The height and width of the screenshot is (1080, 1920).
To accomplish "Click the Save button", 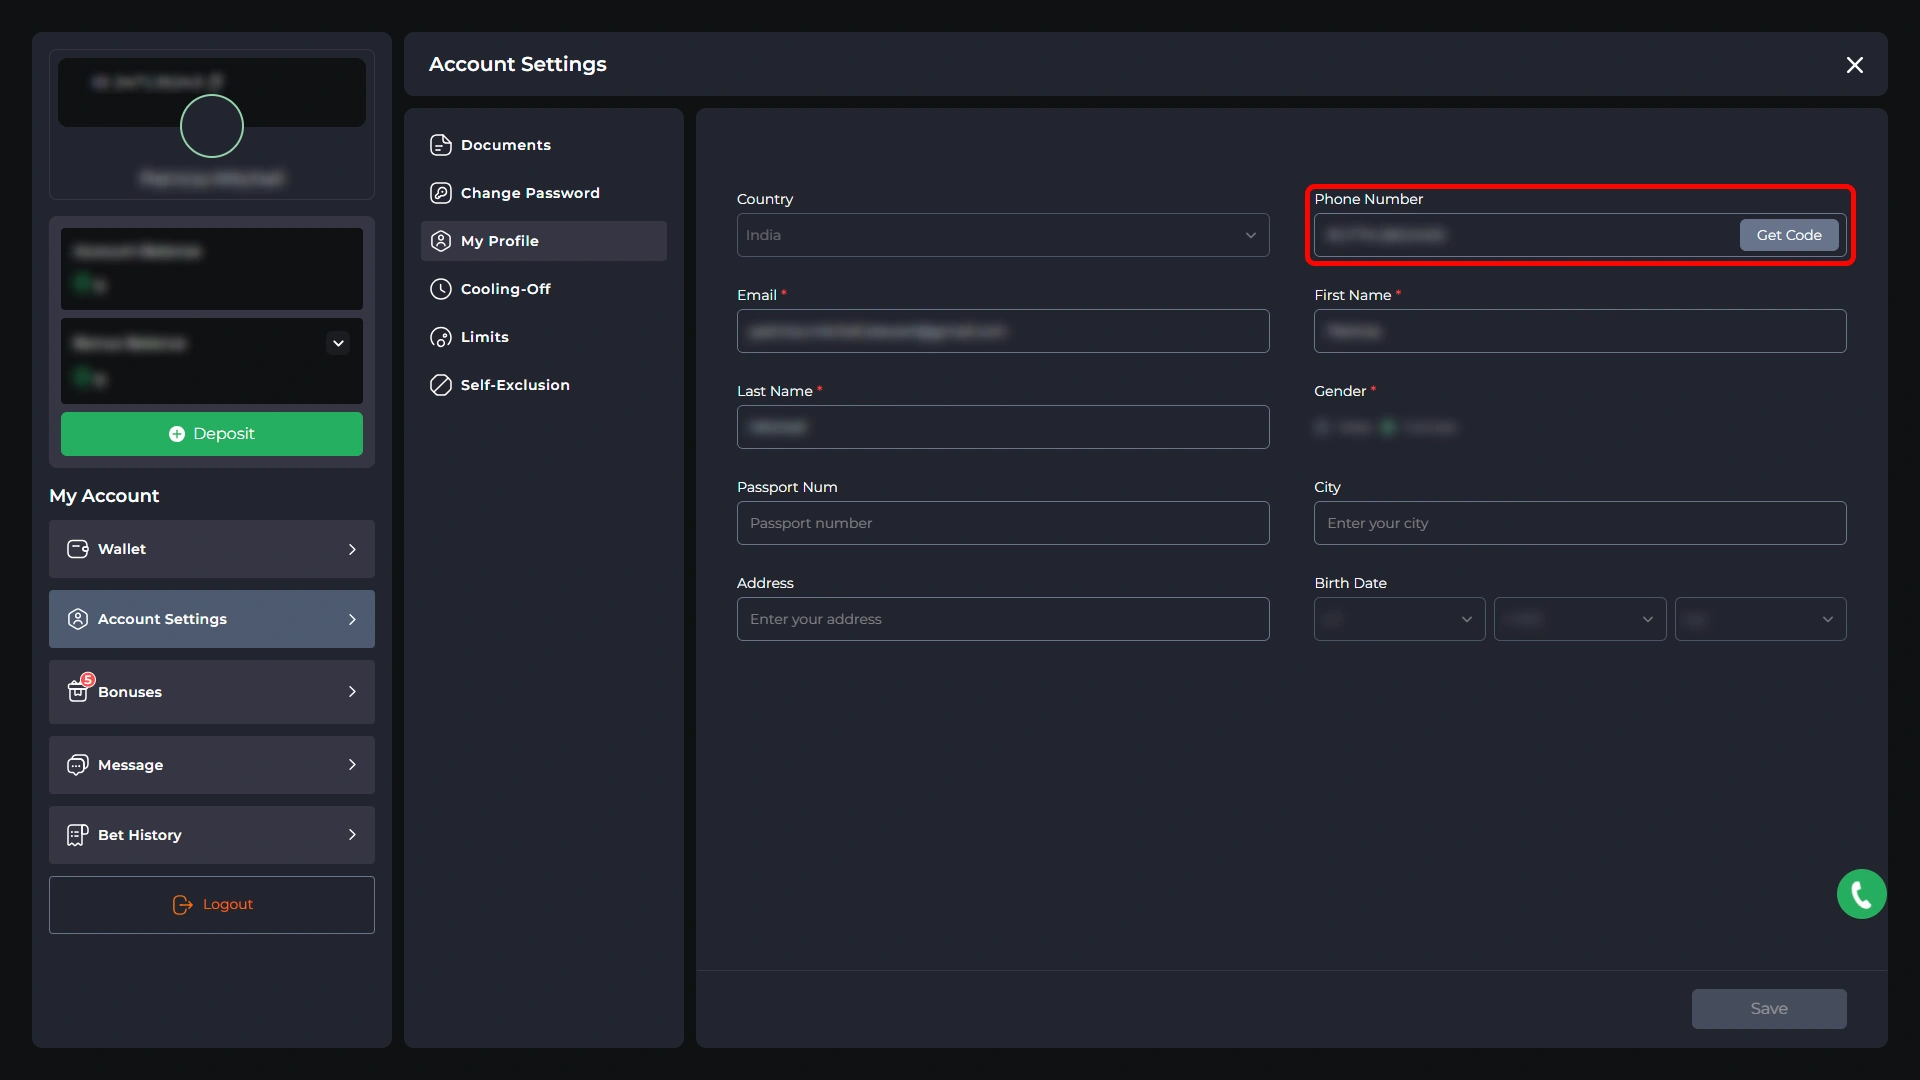I will click(x=1769, y=1009).
